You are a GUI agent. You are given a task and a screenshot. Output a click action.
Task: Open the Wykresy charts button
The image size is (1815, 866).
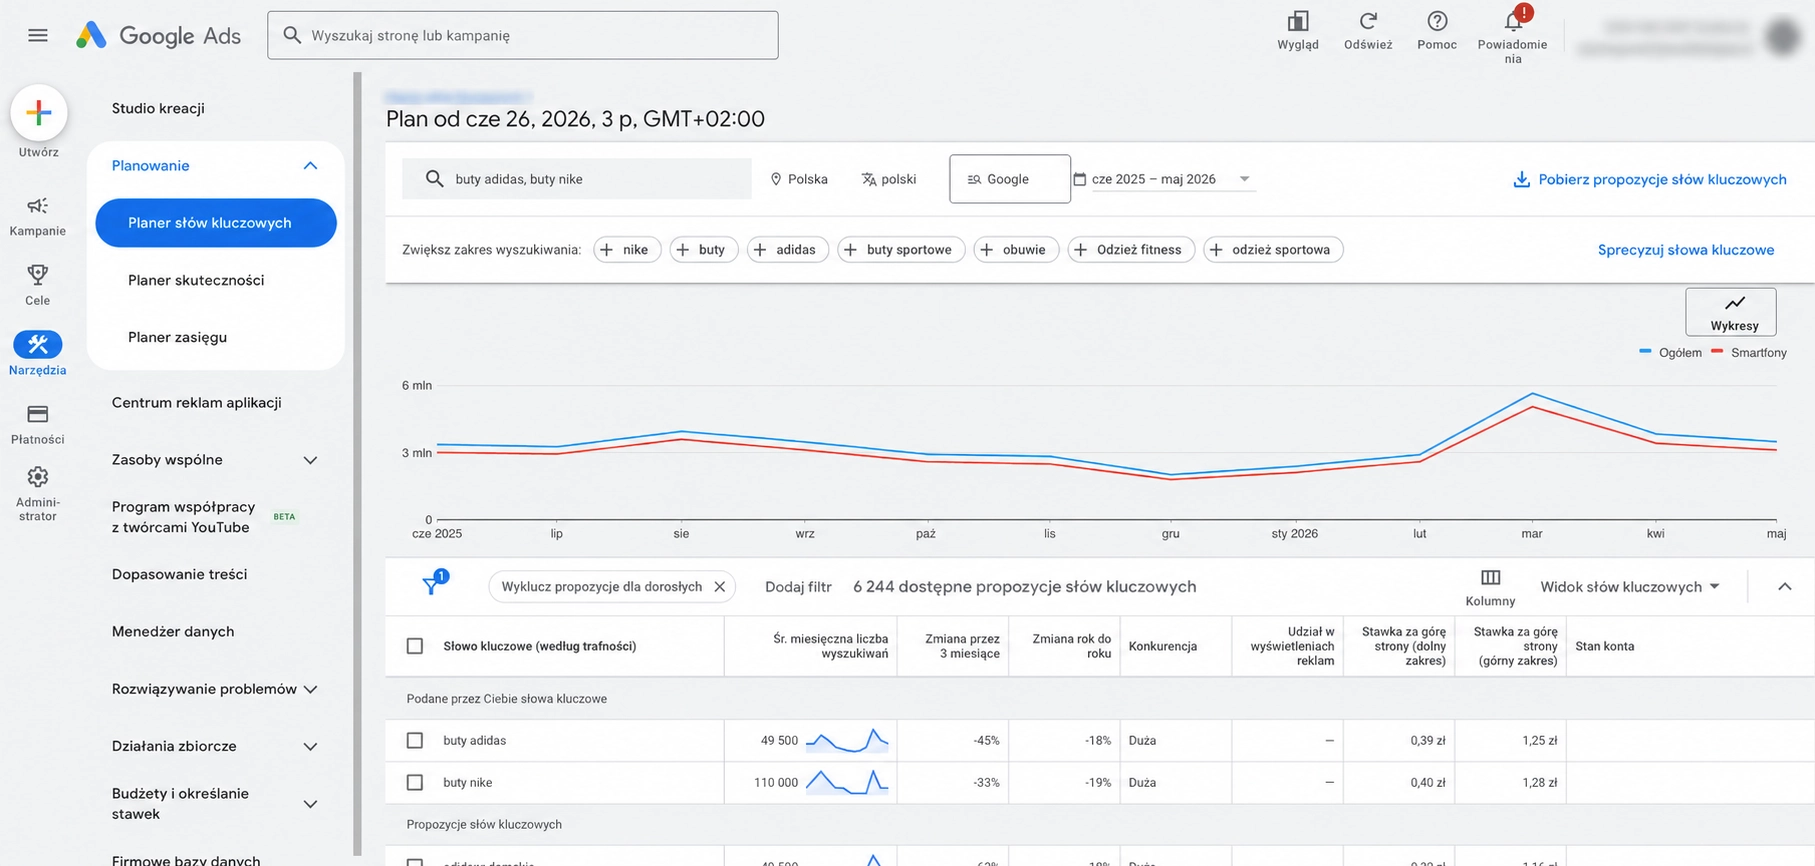coord(1731,312)
